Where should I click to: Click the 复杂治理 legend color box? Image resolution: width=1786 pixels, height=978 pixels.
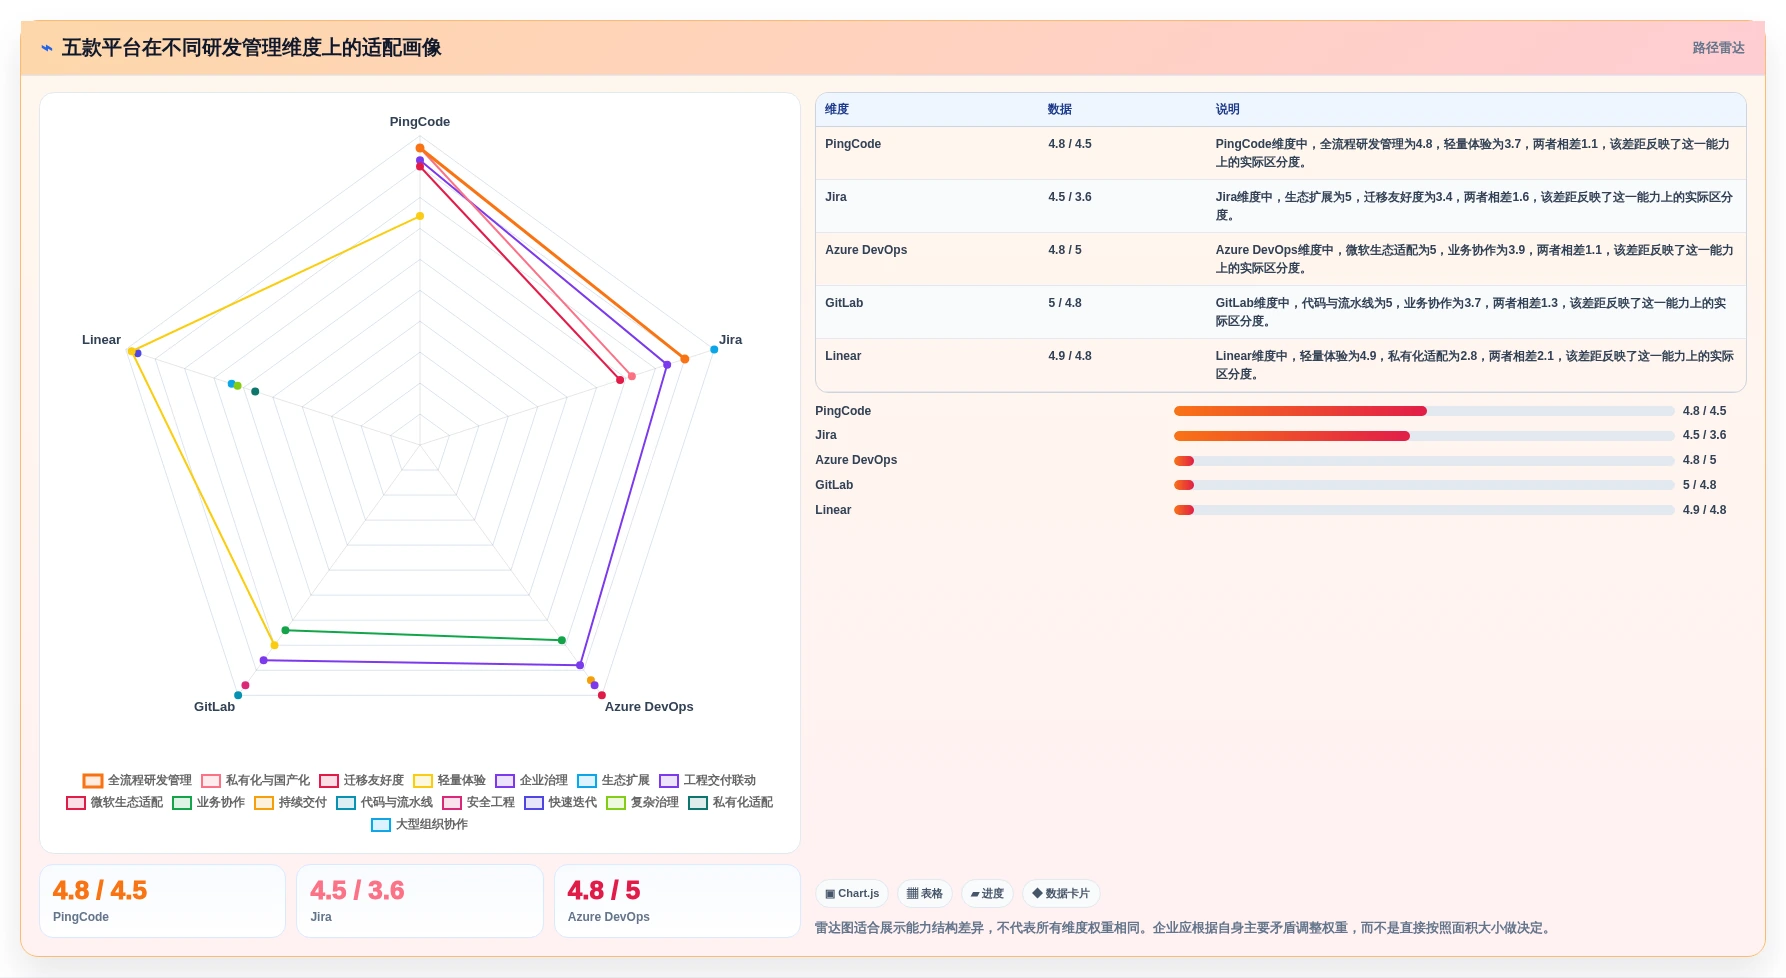pyautogui.click(x=616, y=803)
